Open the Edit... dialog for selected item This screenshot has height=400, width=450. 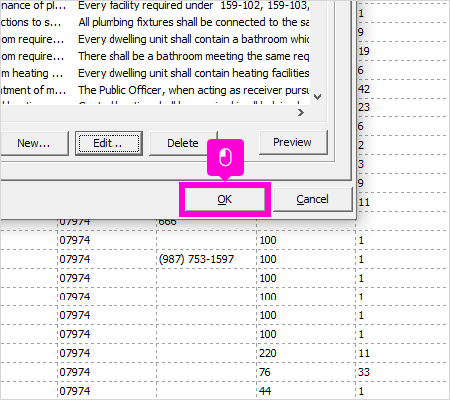(109, 143)
